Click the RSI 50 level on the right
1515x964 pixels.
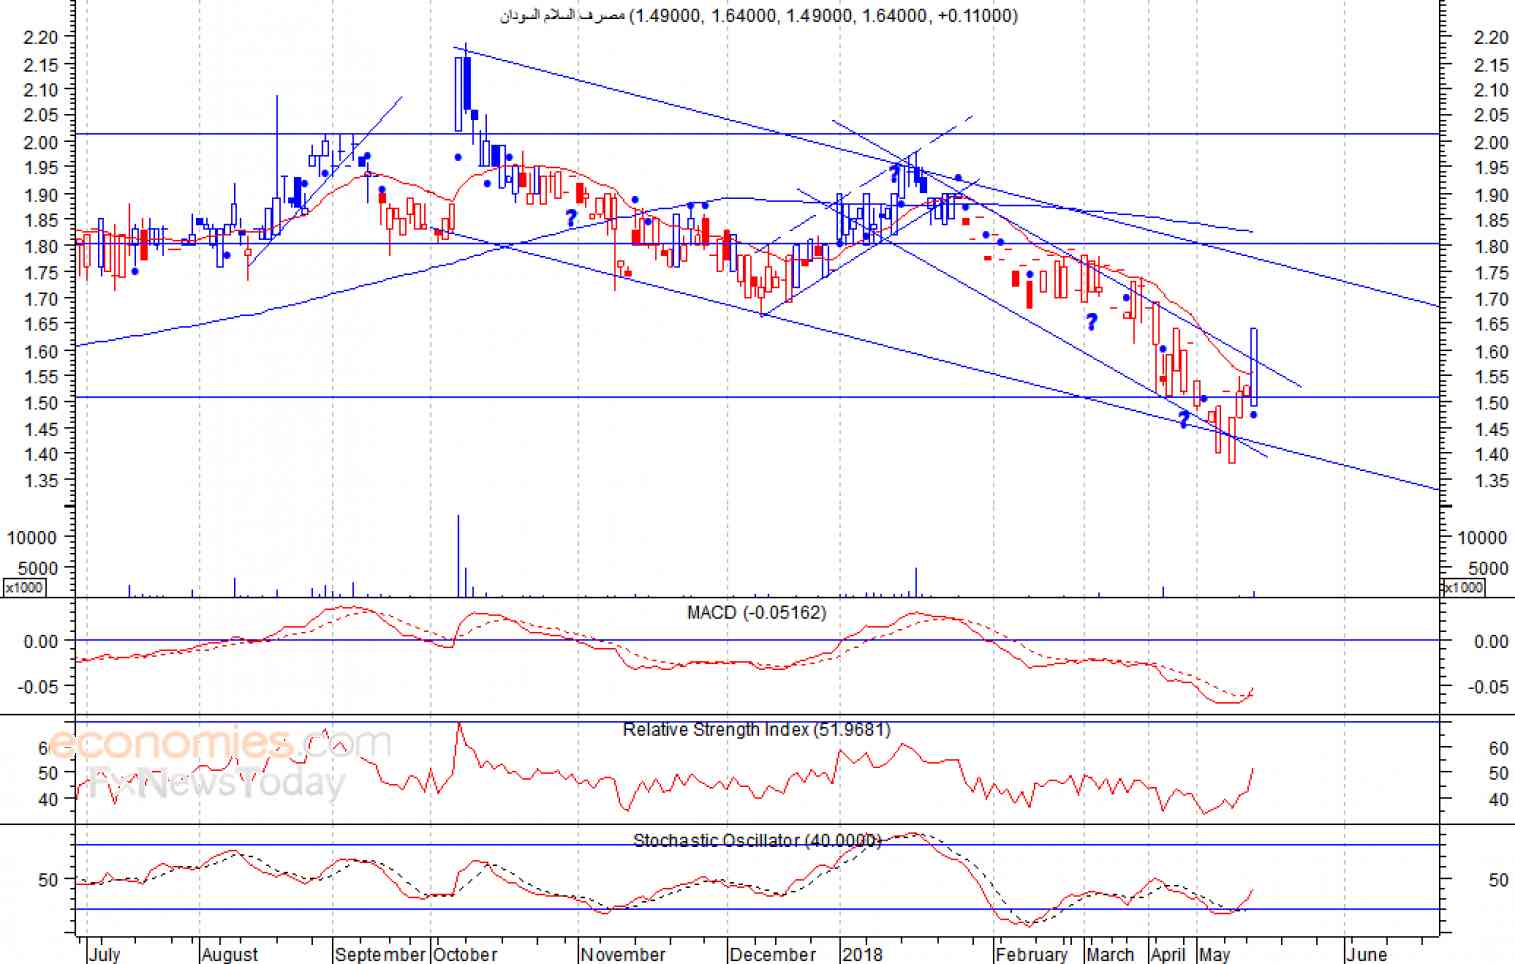coord(1498,774)
